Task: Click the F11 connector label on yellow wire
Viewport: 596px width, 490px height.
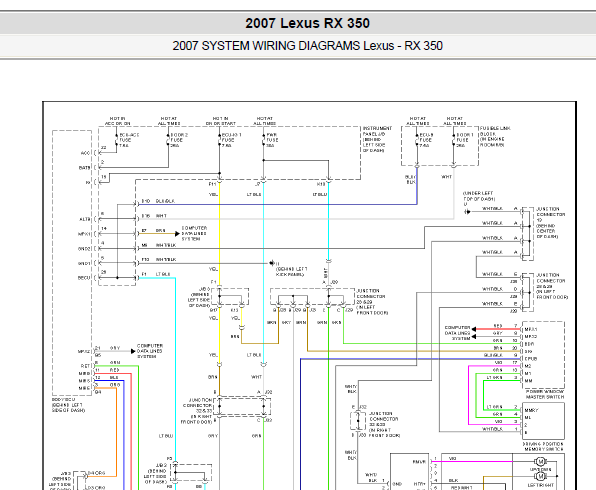Action: tap(212, 184)
